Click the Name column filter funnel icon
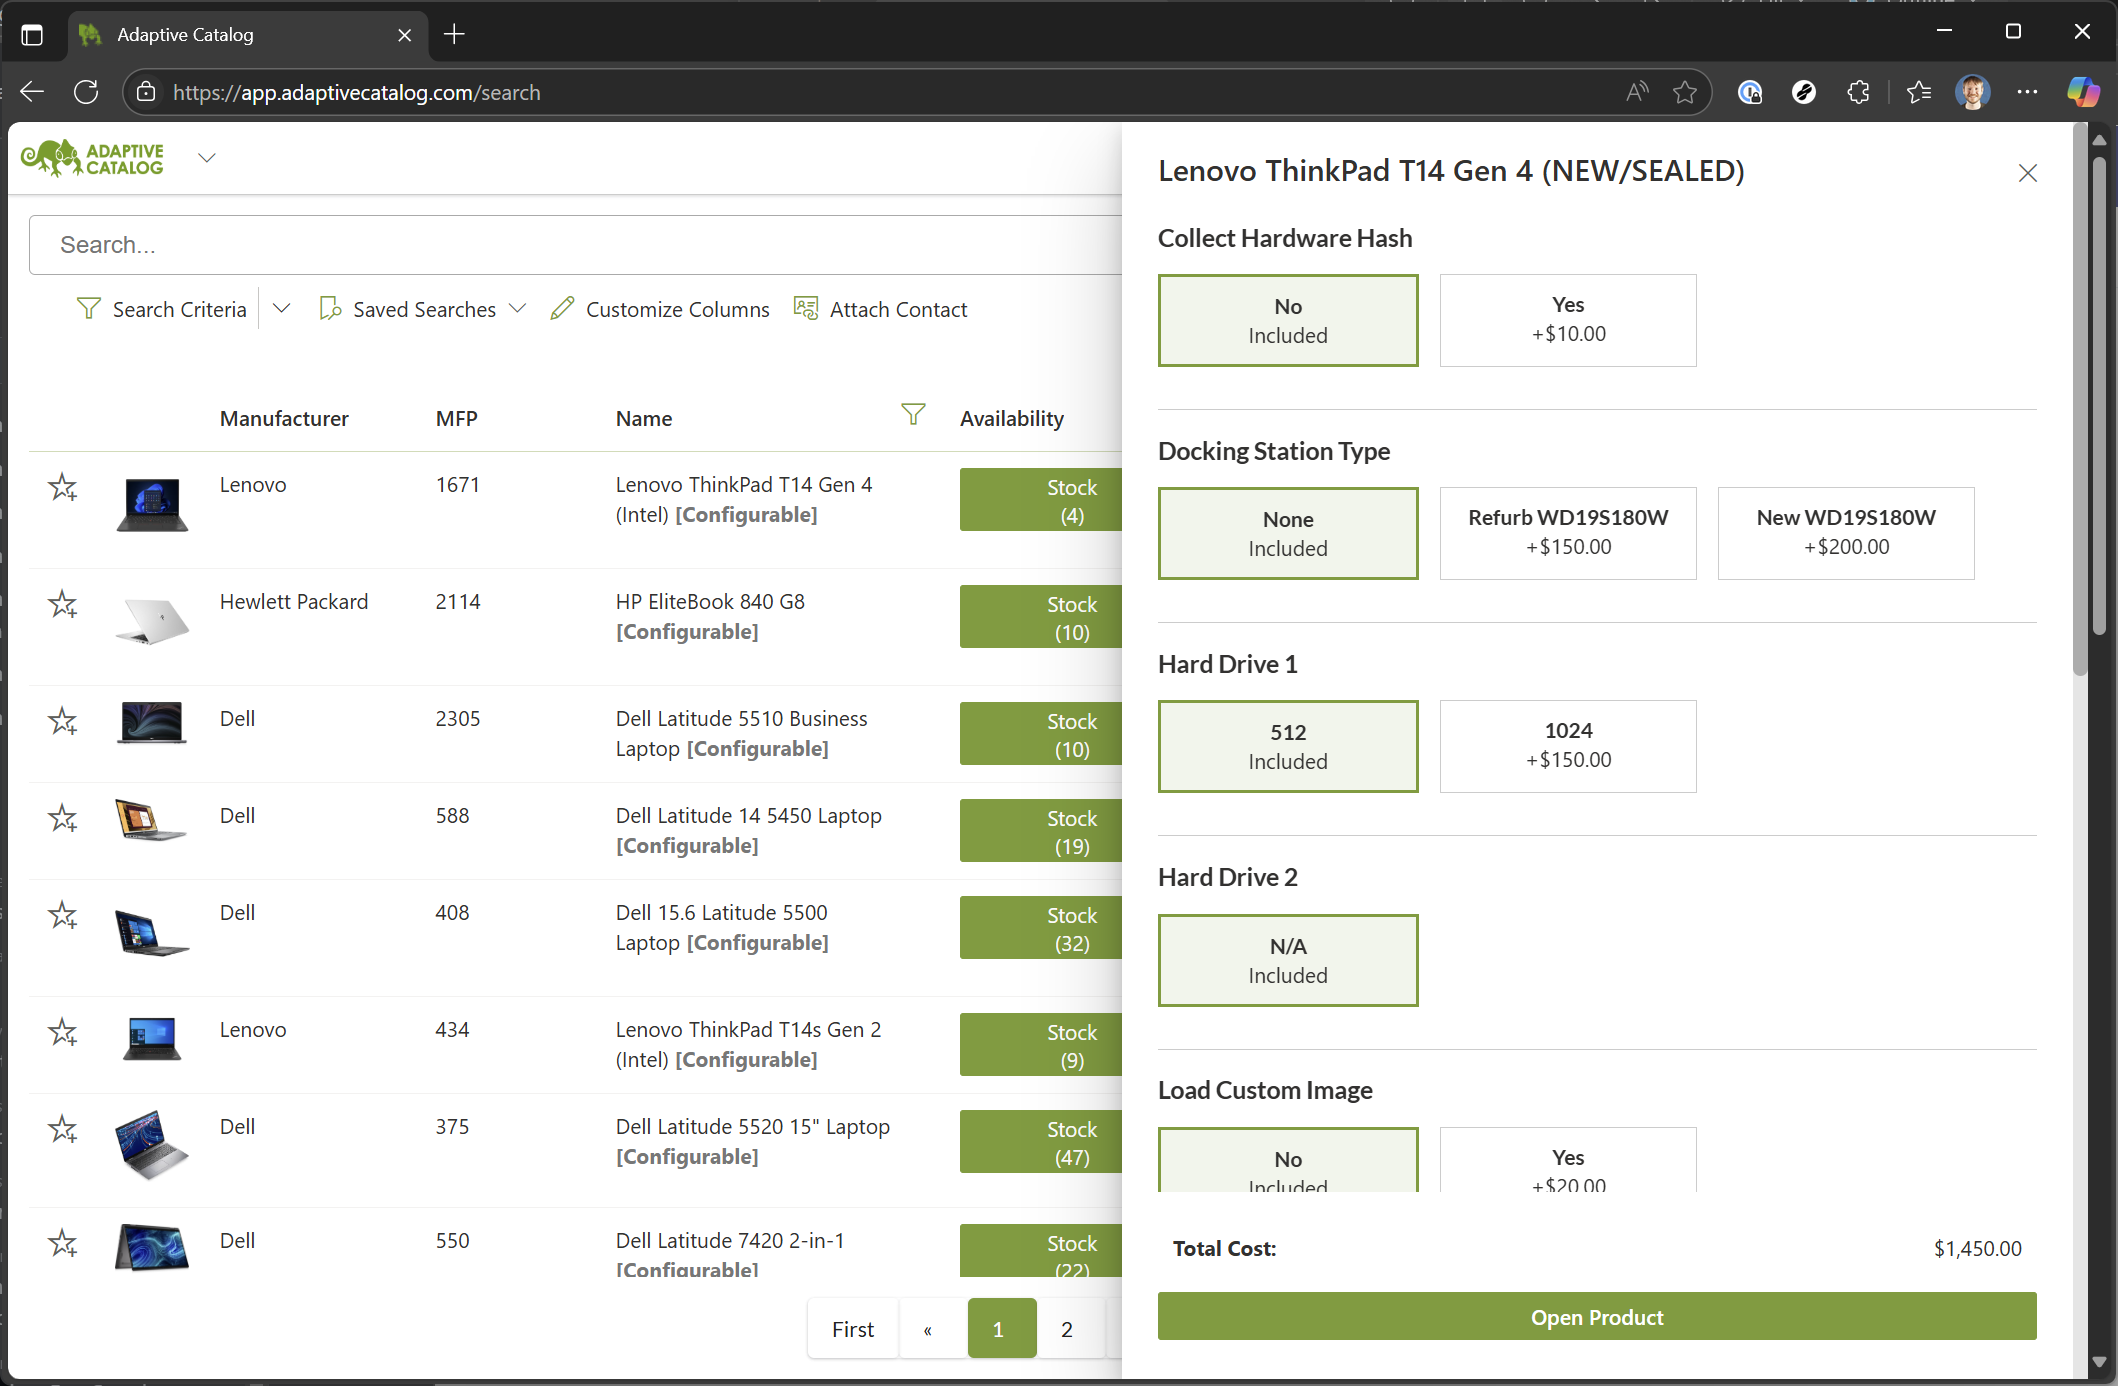This screenshot has height=1386, width=2118. coord(913,414)
